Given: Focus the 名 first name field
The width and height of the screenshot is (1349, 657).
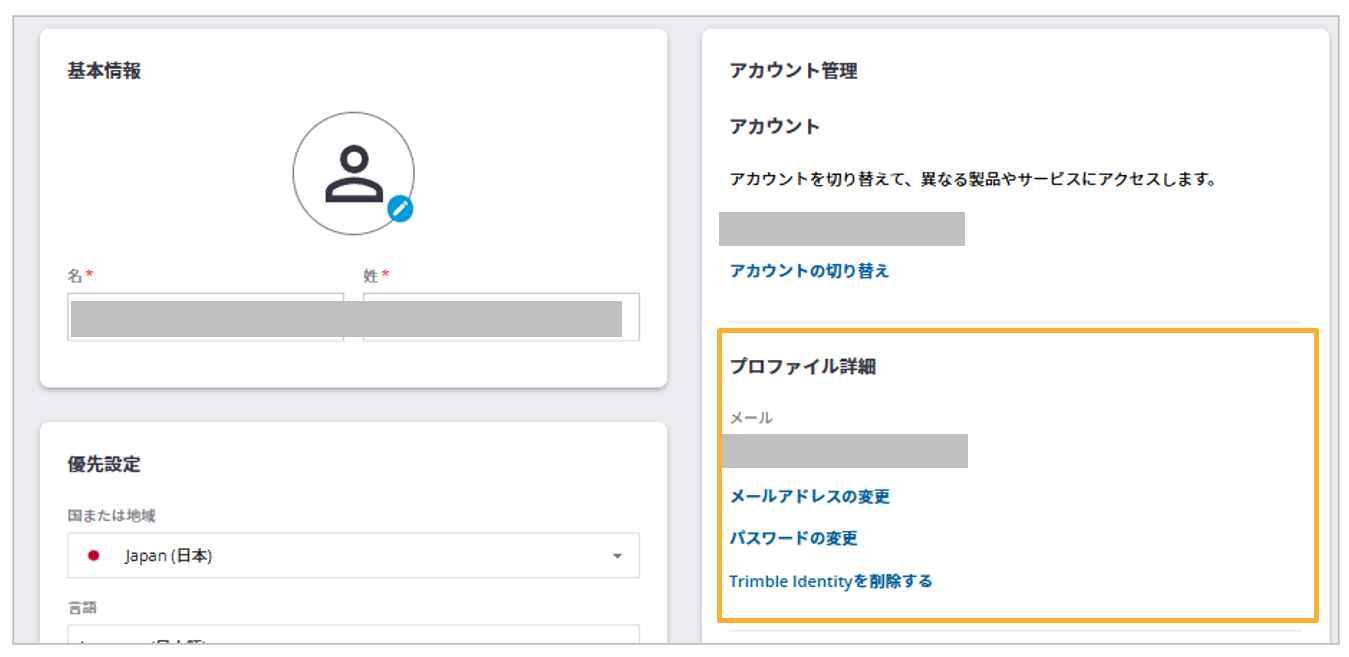Looking at the screenshot, I should click(x=205, y=318).
